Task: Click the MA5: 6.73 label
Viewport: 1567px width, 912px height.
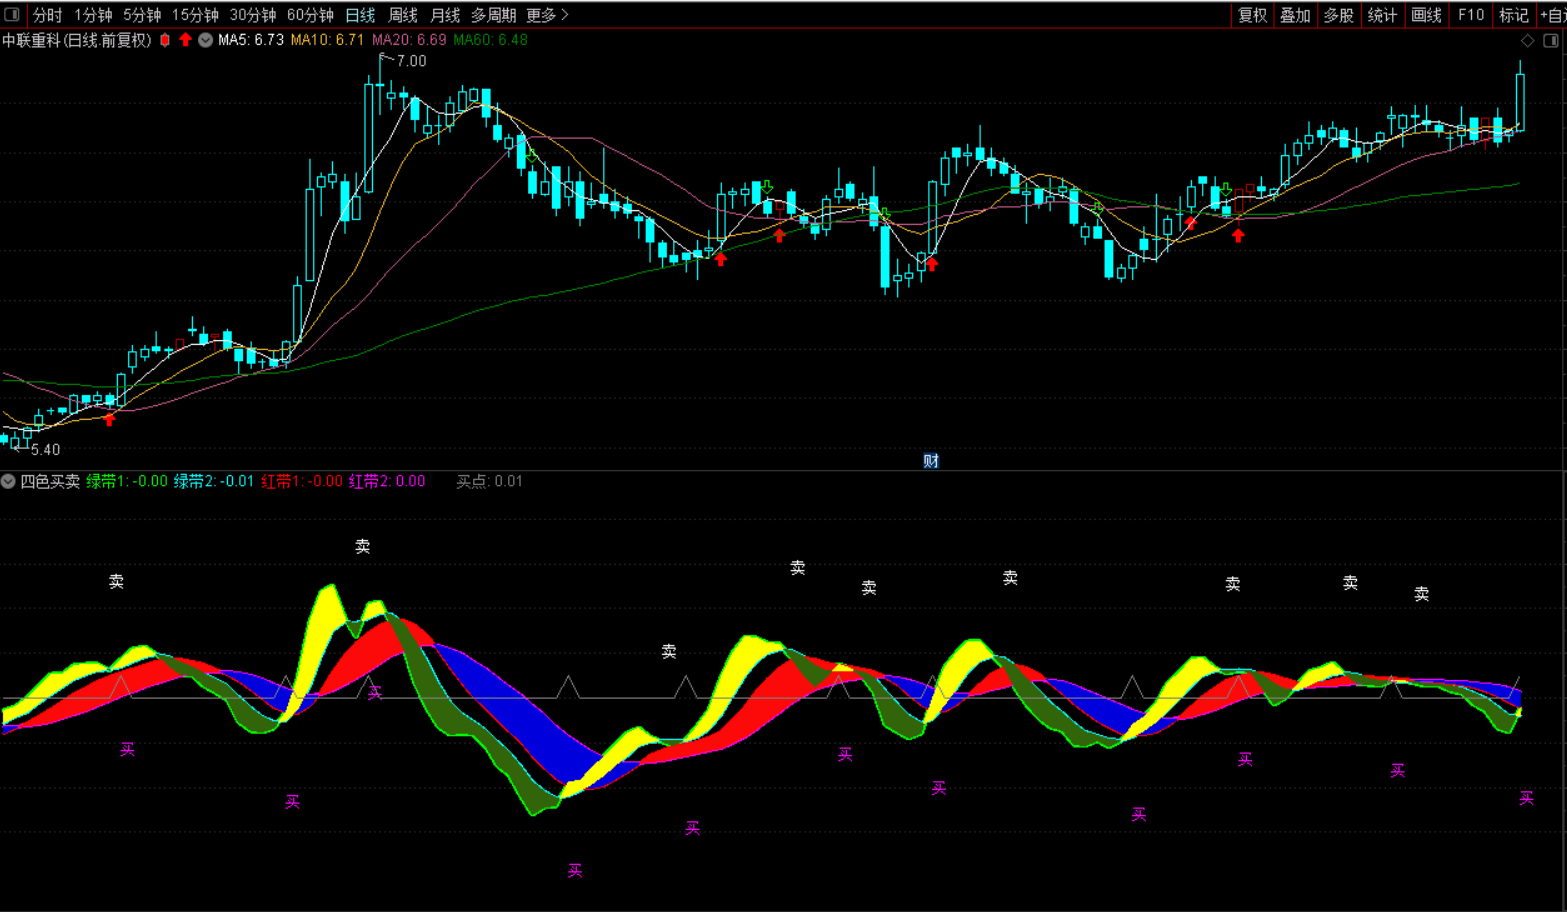Action: tap(251, 40)
